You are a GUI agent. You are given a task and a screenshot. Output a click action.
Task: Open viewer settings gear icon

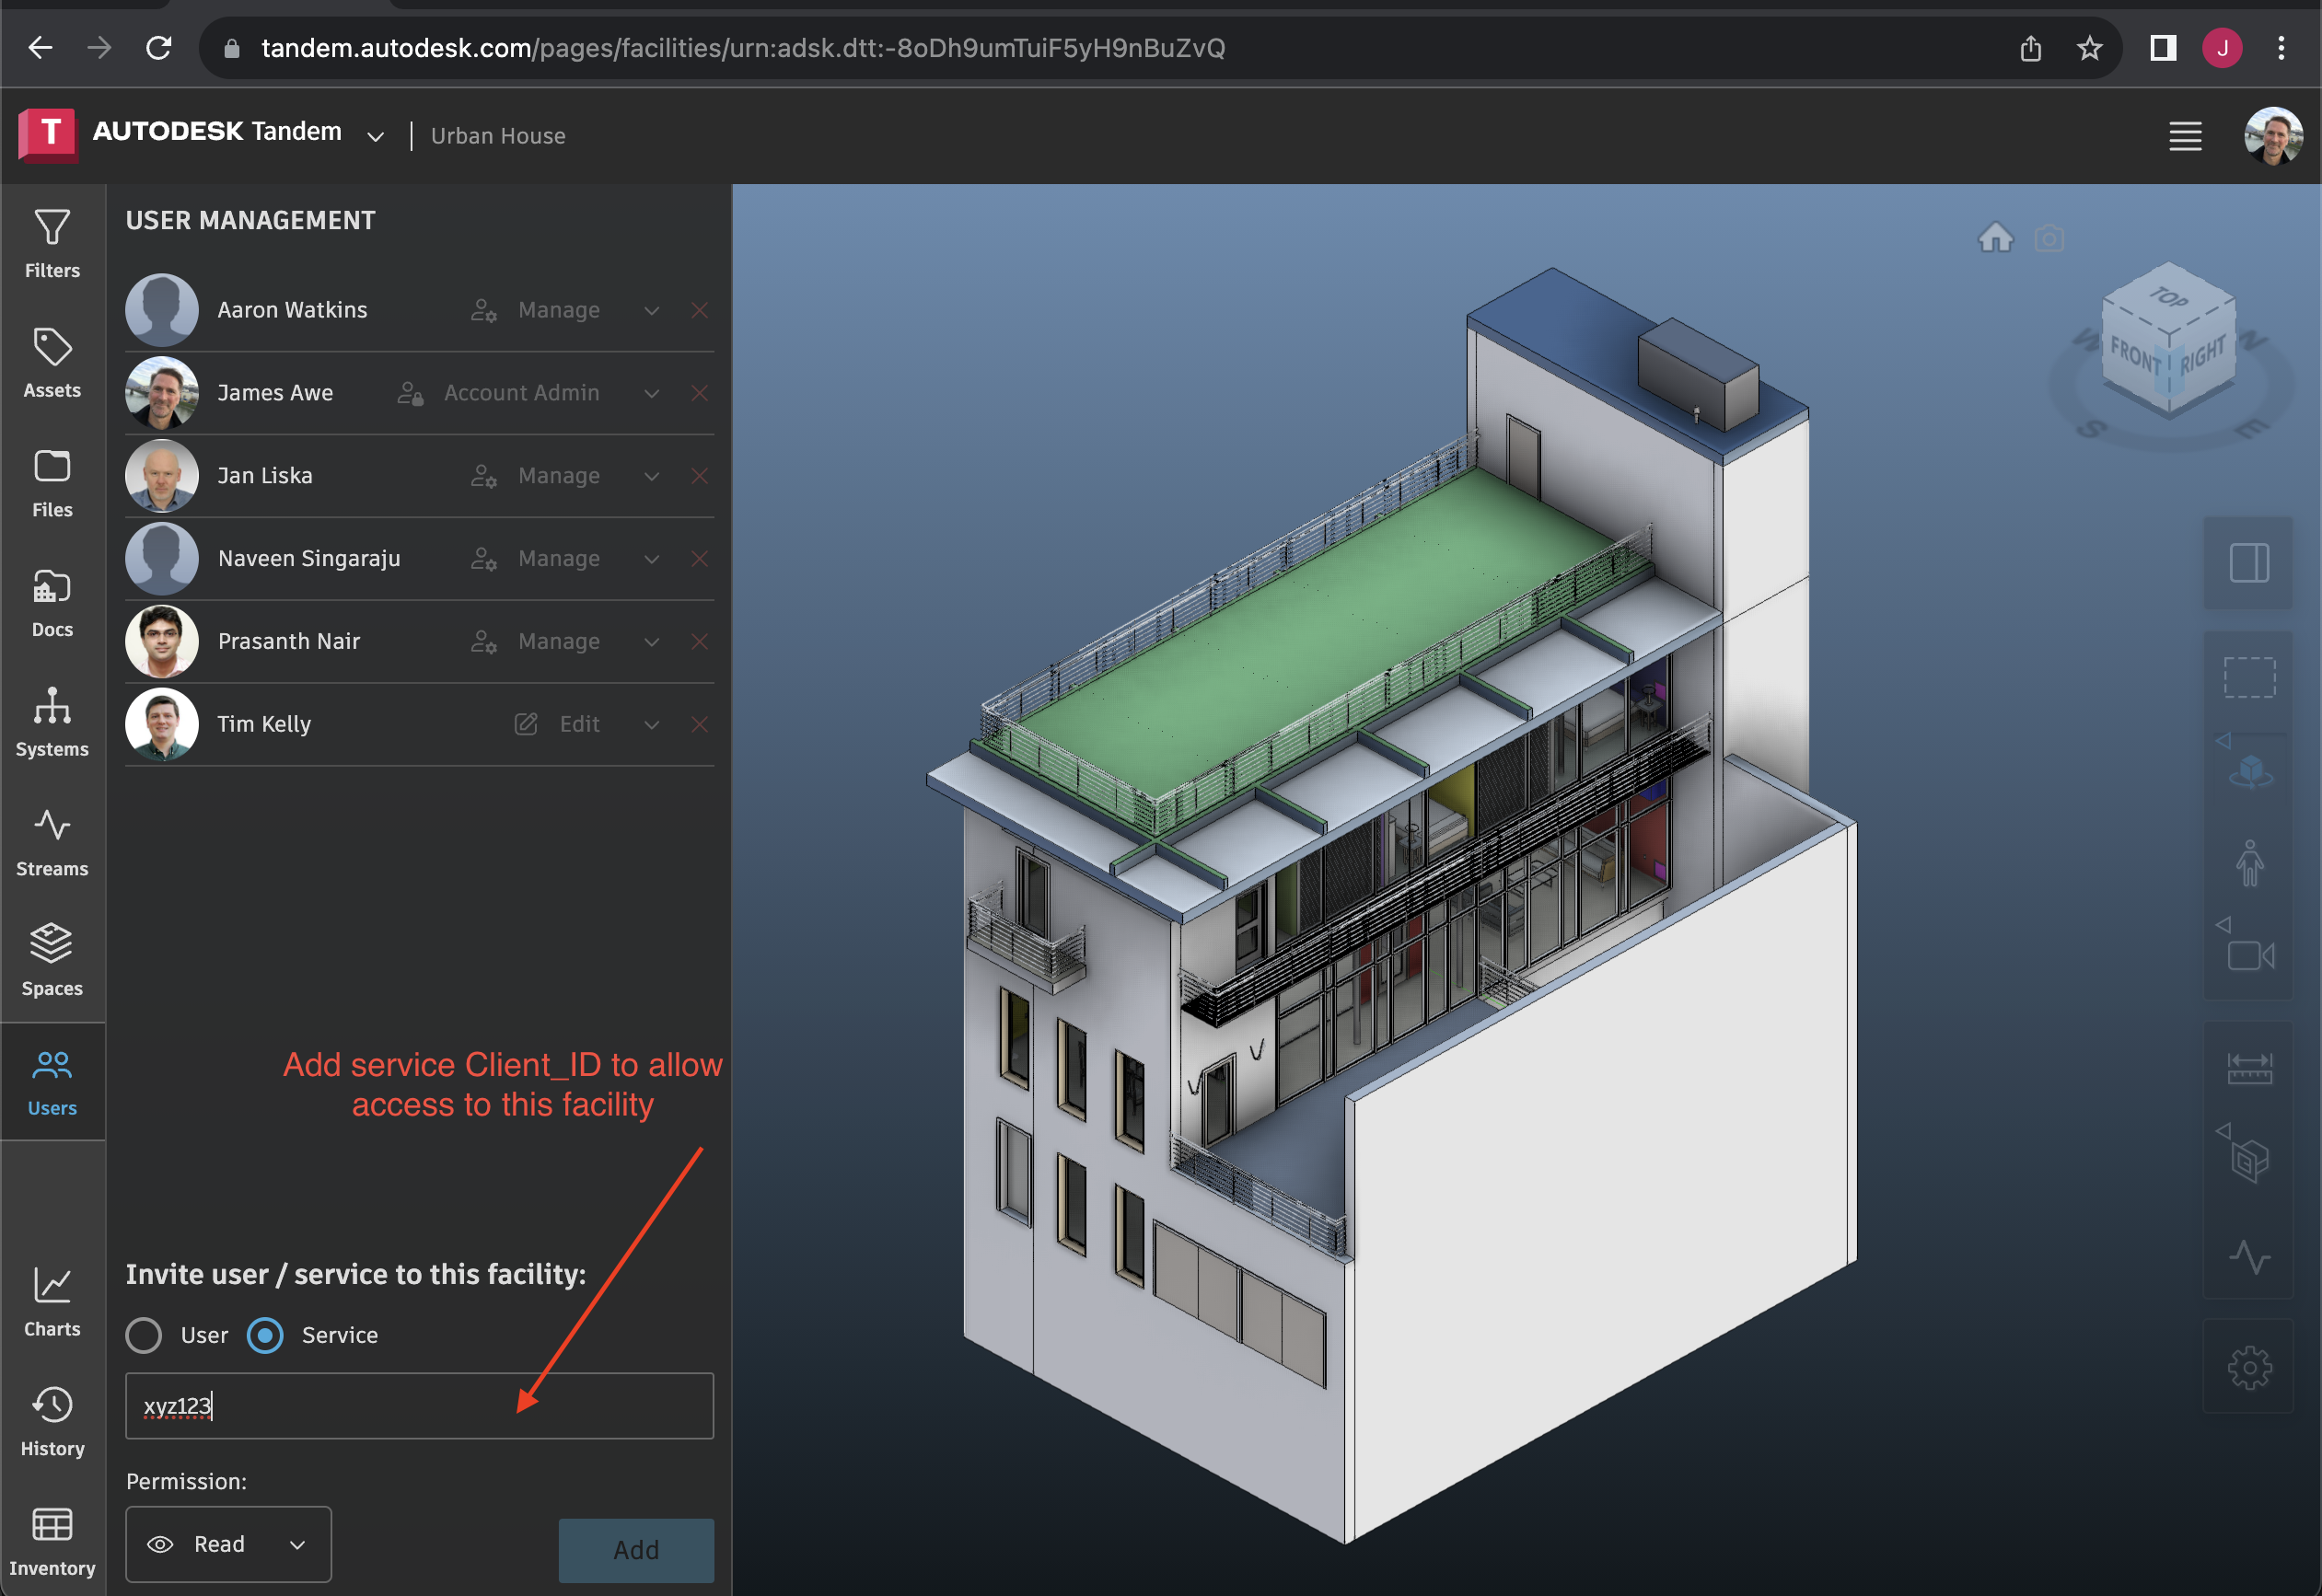(2249, 1367)
